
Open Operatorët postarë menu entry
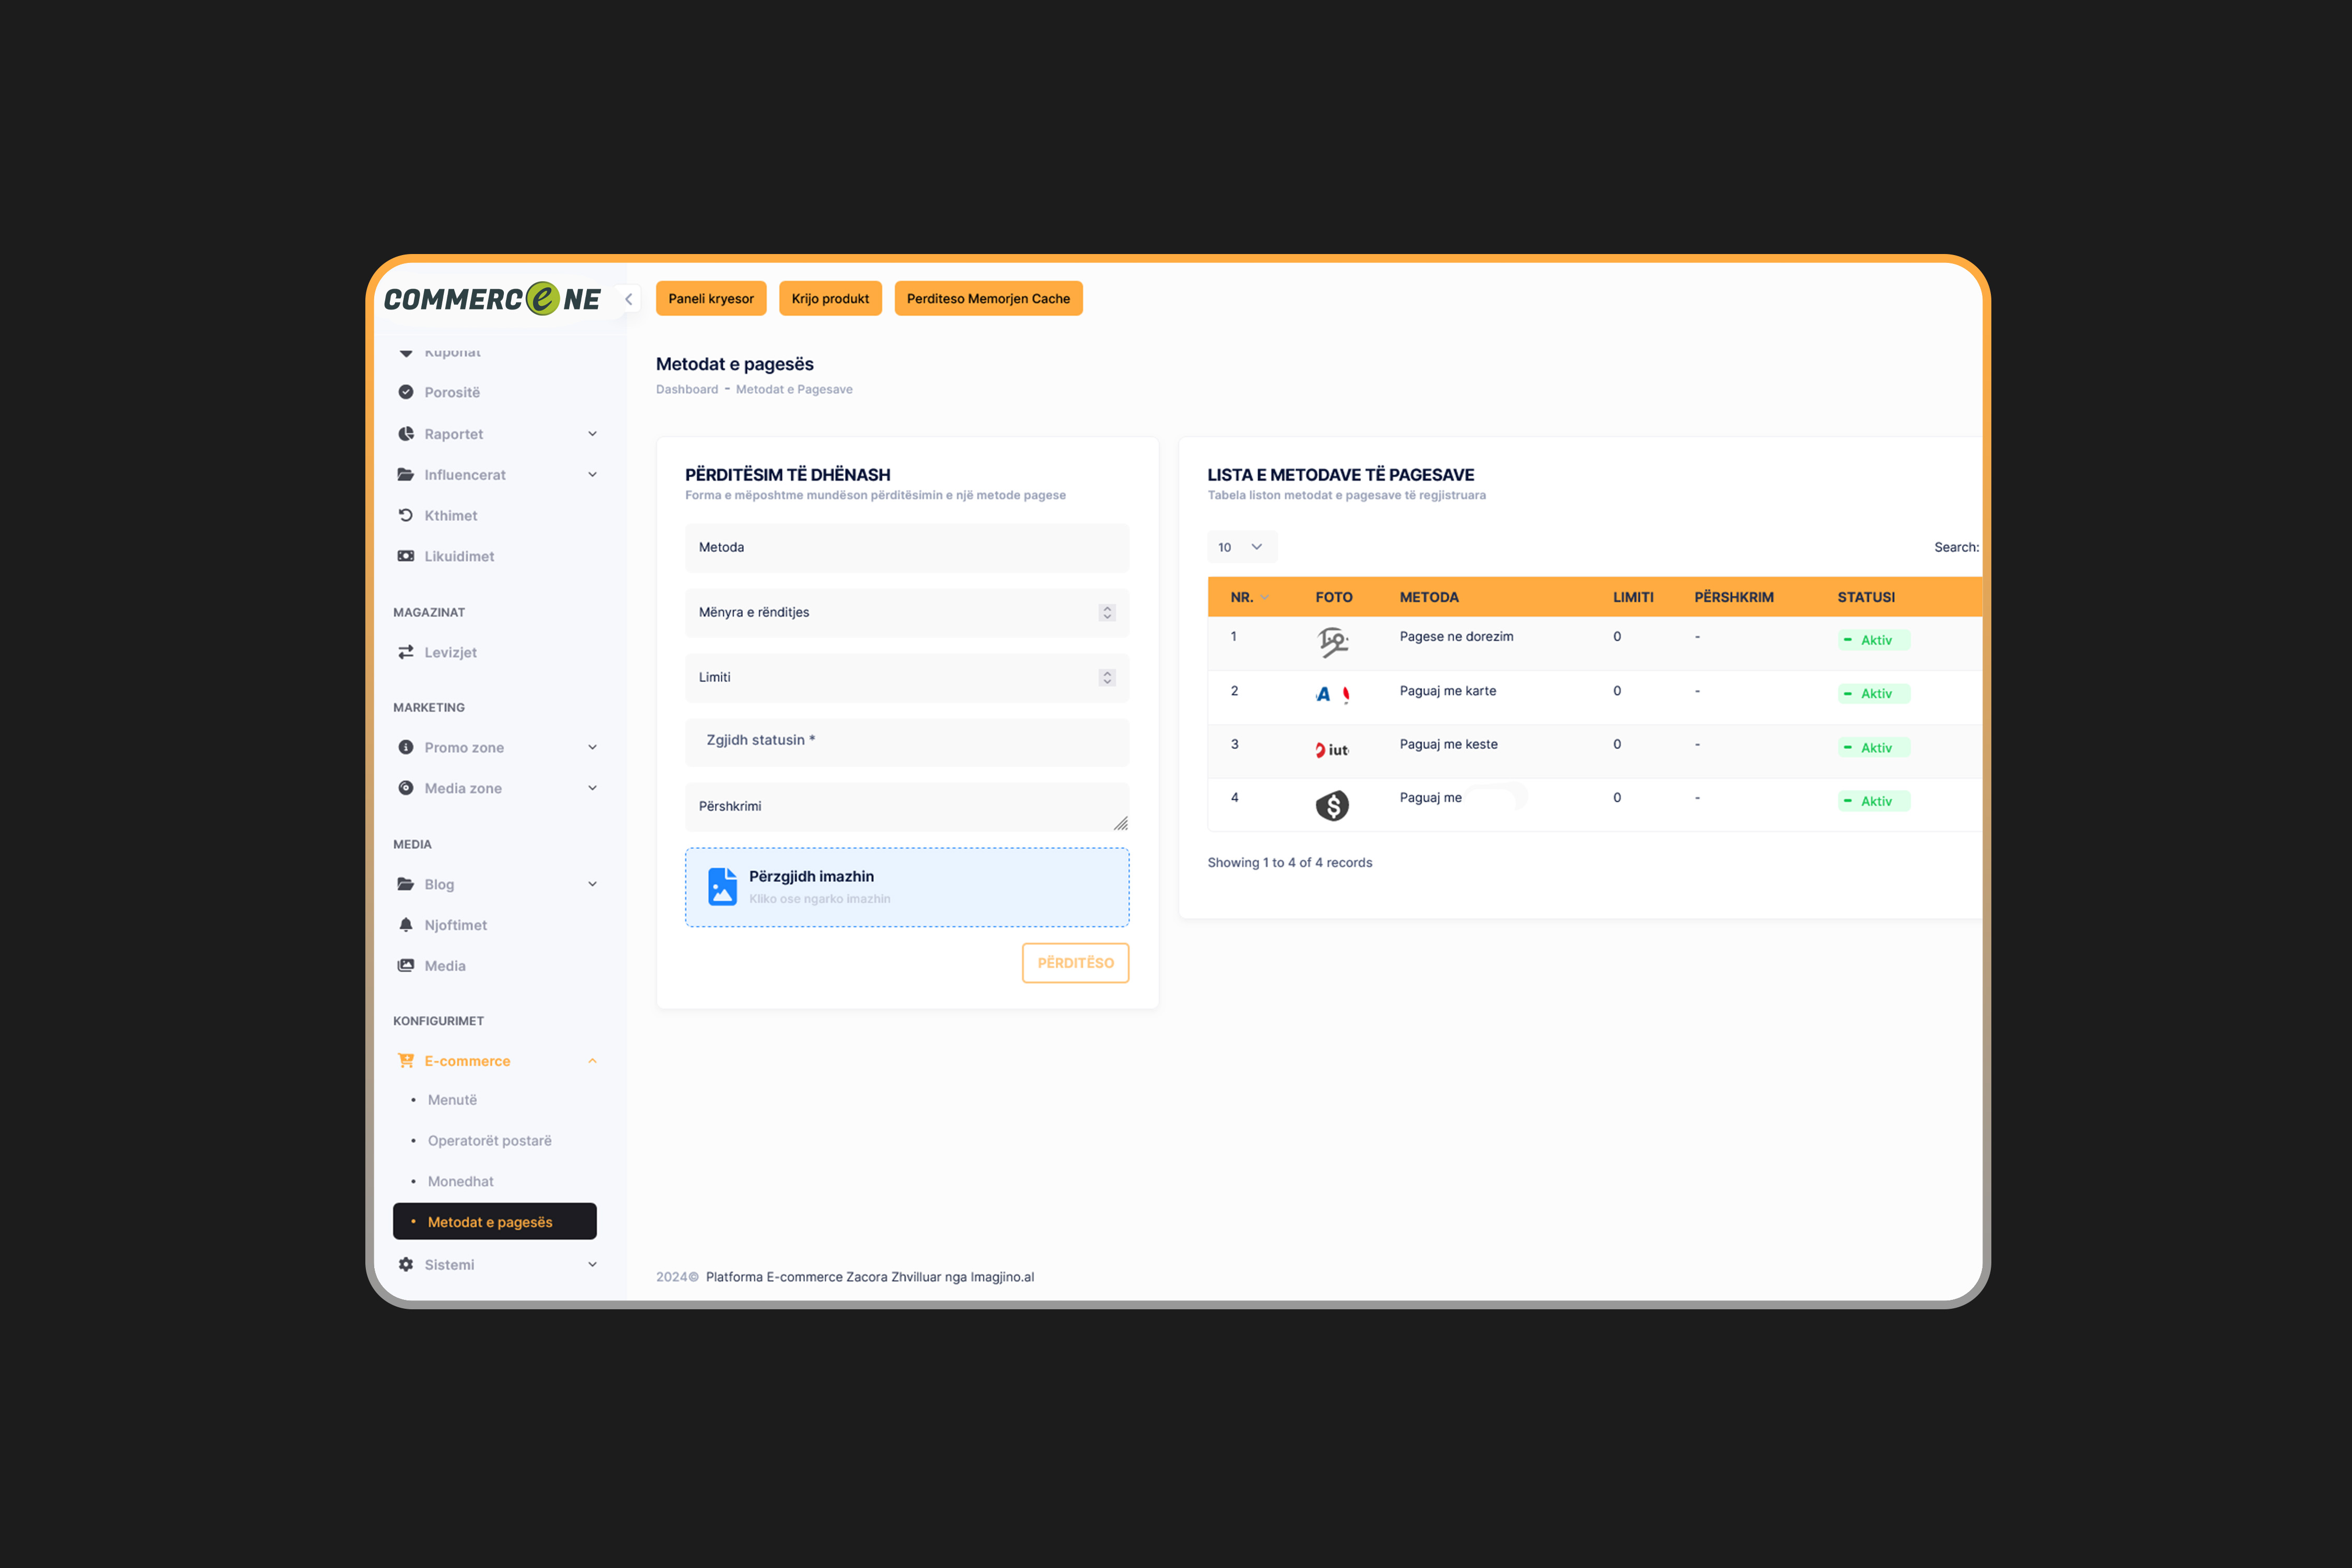coord(489,1140)
